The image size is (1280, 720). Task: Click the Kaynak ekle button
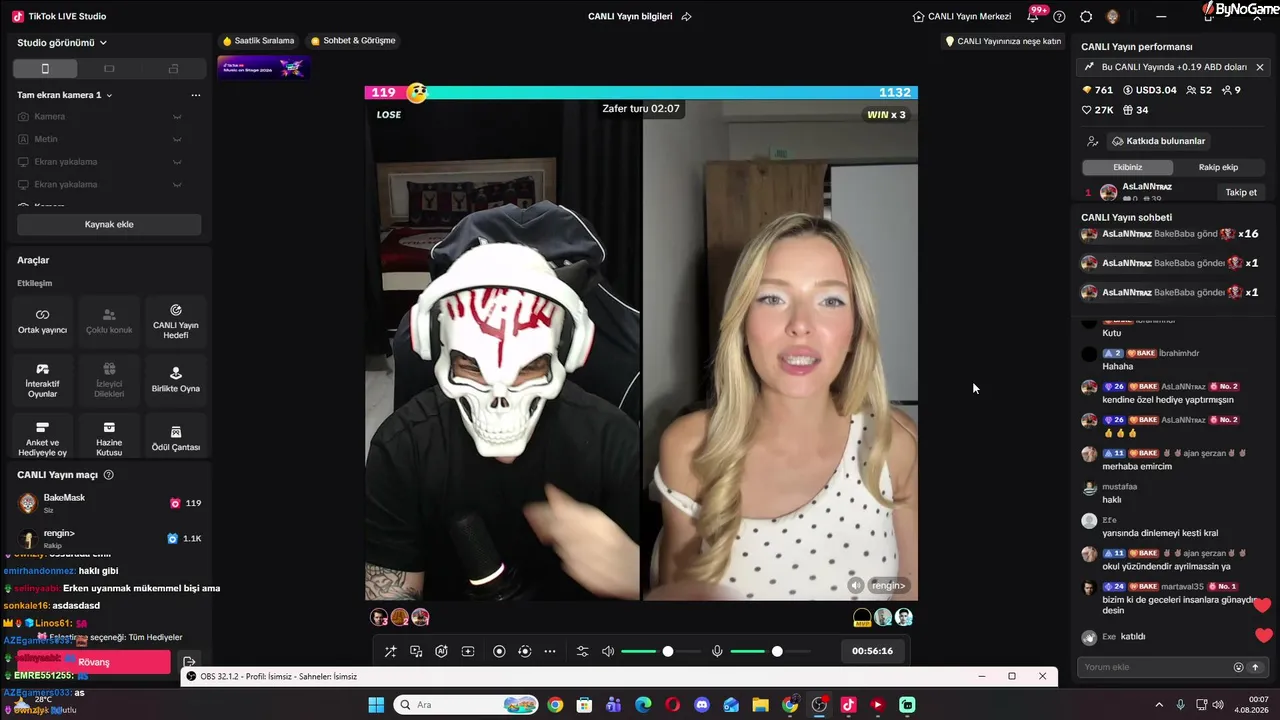point(109,224)
